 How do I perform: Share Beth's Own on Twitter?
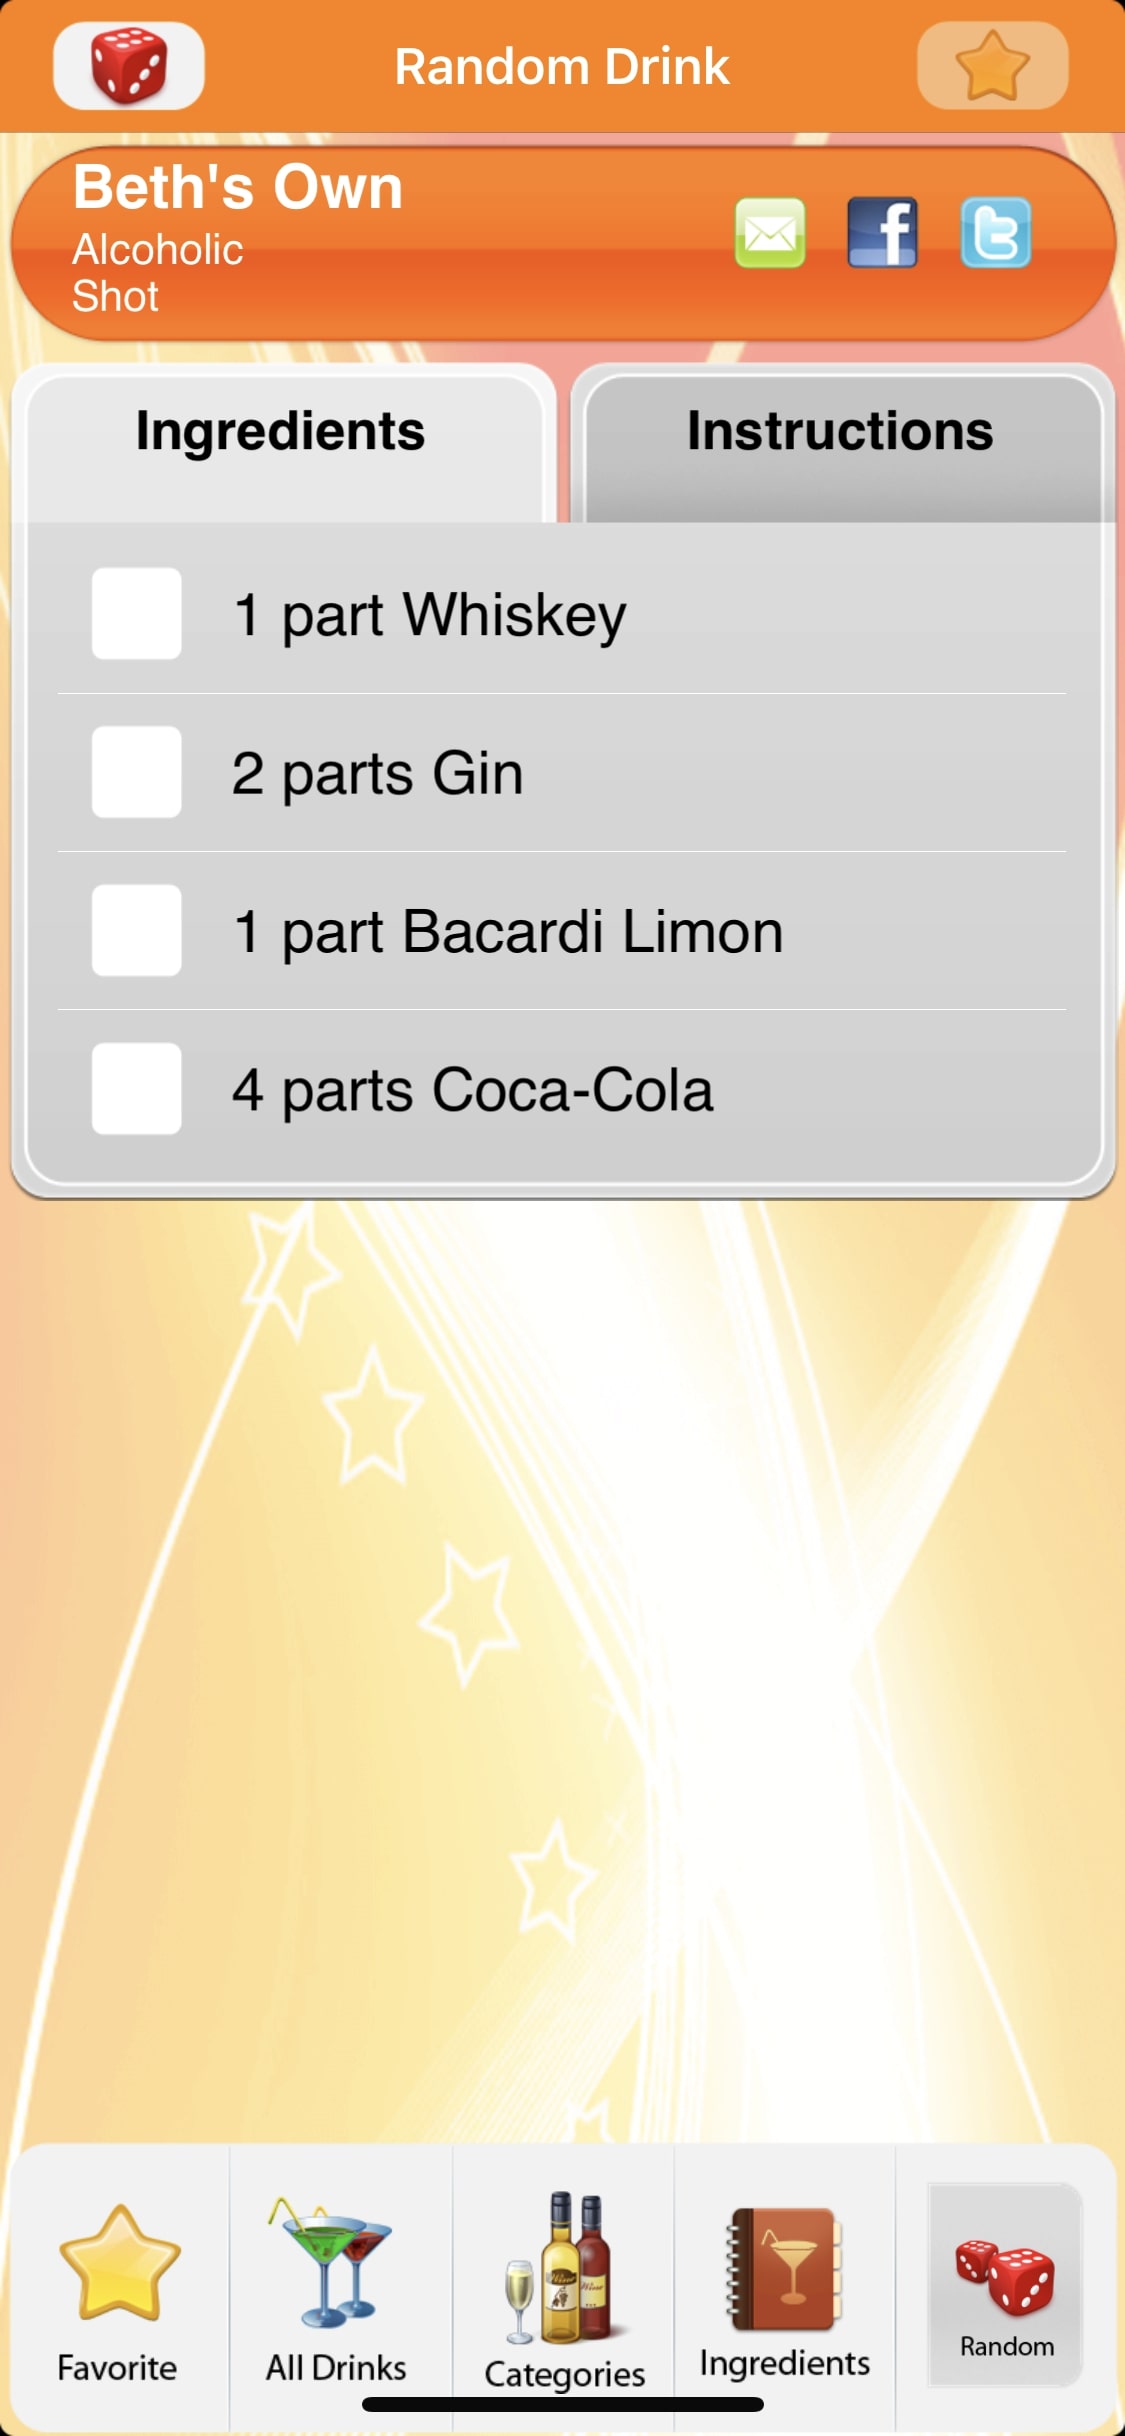coord(995,233)
